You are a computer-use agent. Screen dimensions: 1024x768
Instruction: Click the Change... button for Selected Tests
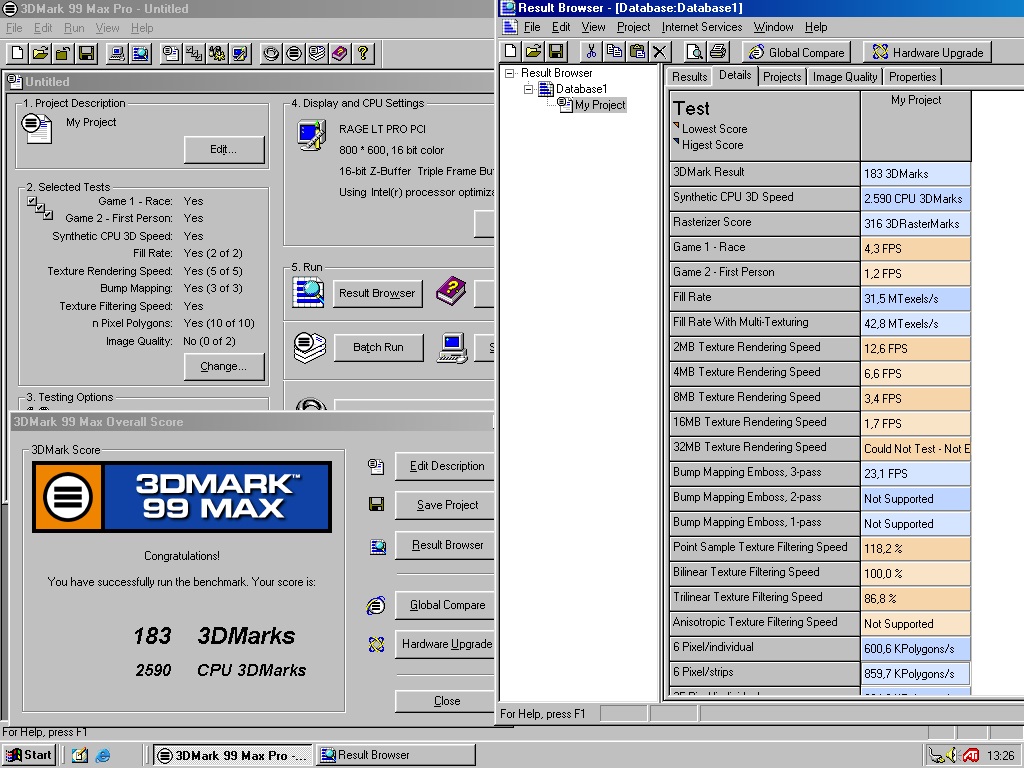(223, 366)
